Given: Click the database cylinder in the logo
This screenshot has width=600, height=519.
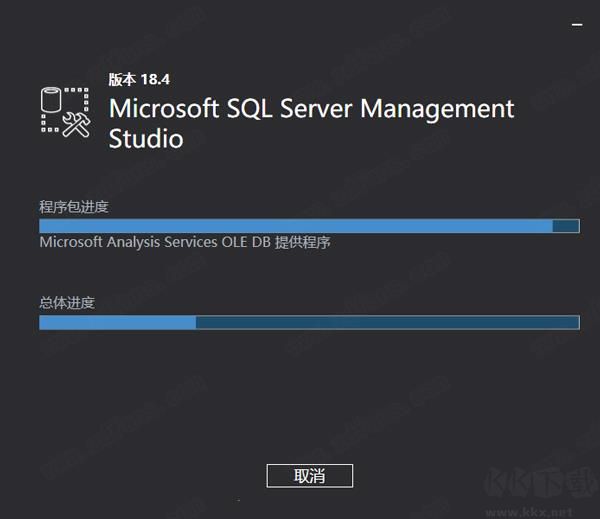Looking at the screenshot, I should tap(53, 101).
